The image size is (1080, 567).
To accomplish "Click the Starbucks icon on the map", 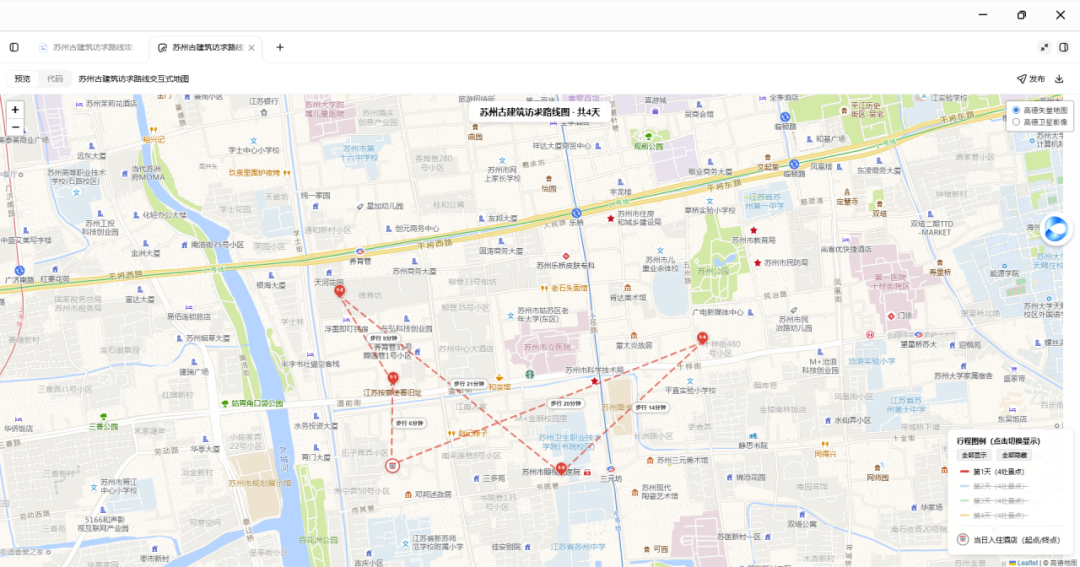I will coord(530,375).
